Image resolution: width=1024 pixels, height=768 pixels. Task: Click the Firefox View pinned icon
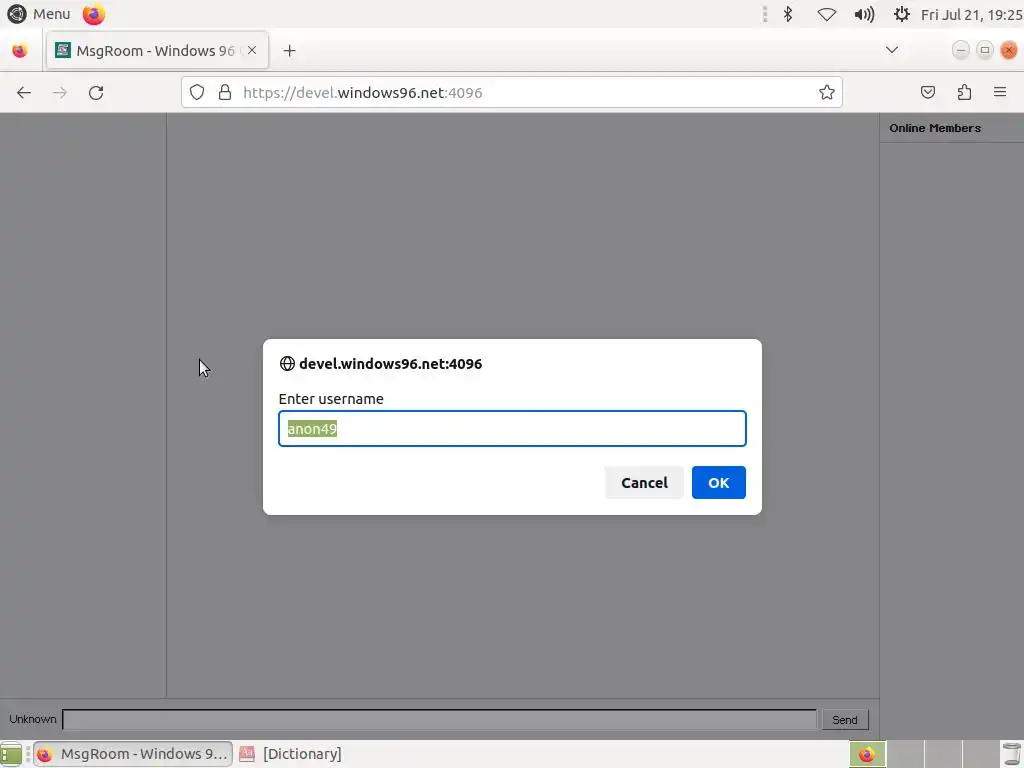(20, 50)
